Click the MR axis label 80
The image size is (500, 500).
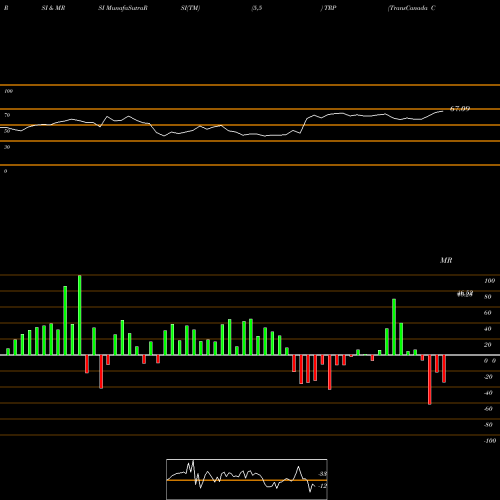[488, 297]
